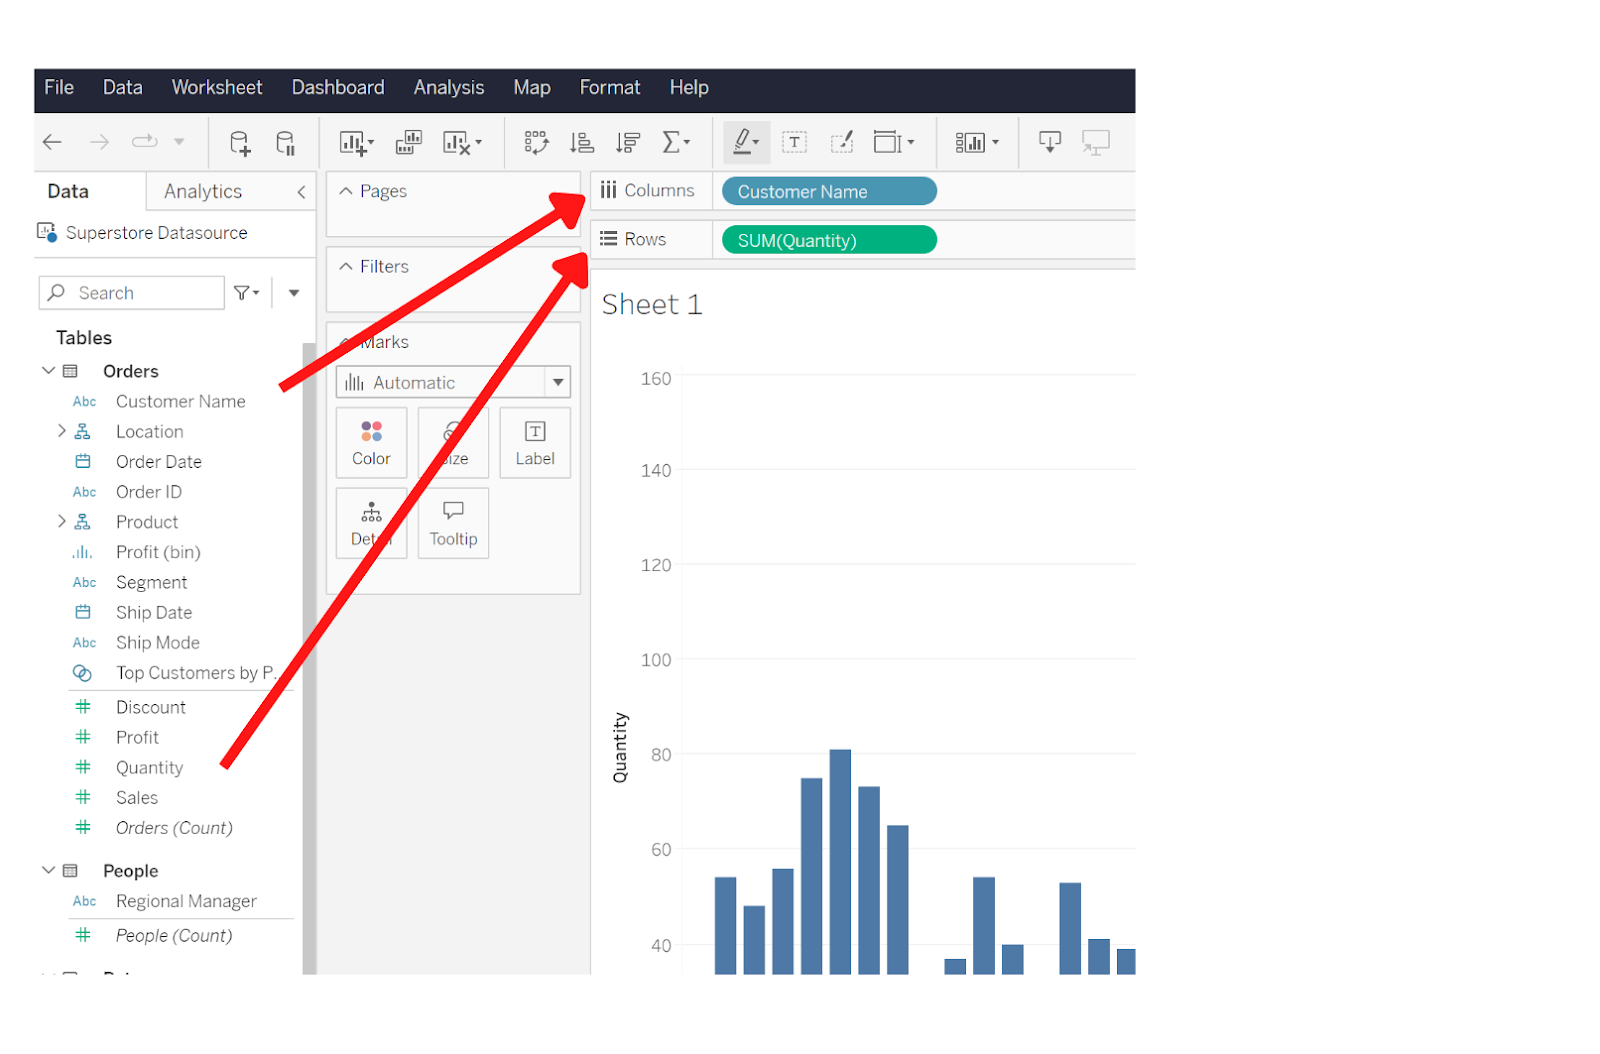Open the Data menu
1600x1054 pixels.
(x=123, y=88)
